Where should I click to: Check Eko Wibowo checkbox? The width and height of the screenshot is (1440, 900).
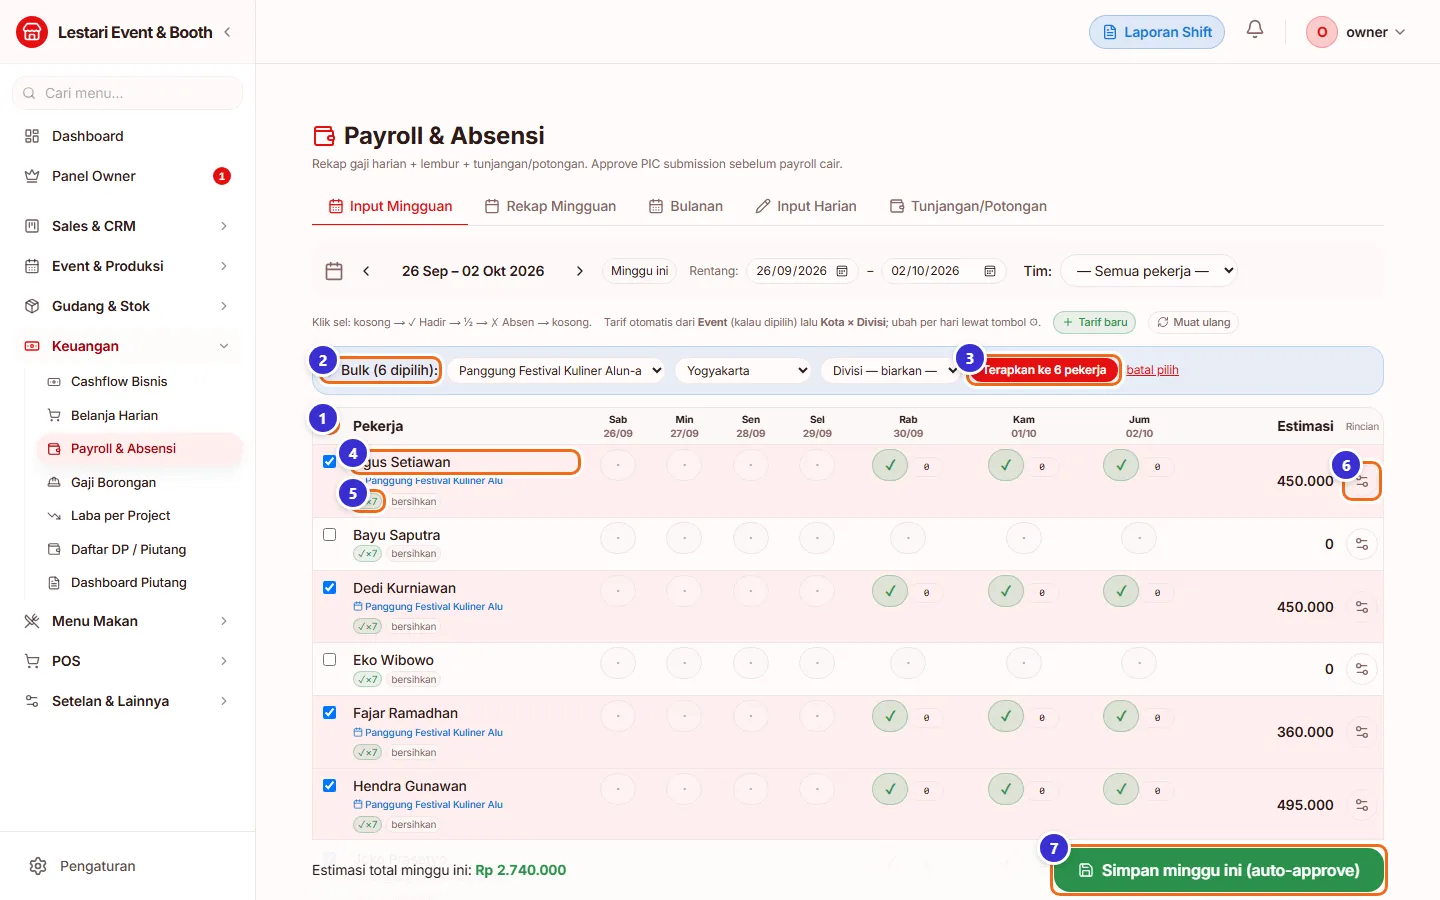point(329,660)
